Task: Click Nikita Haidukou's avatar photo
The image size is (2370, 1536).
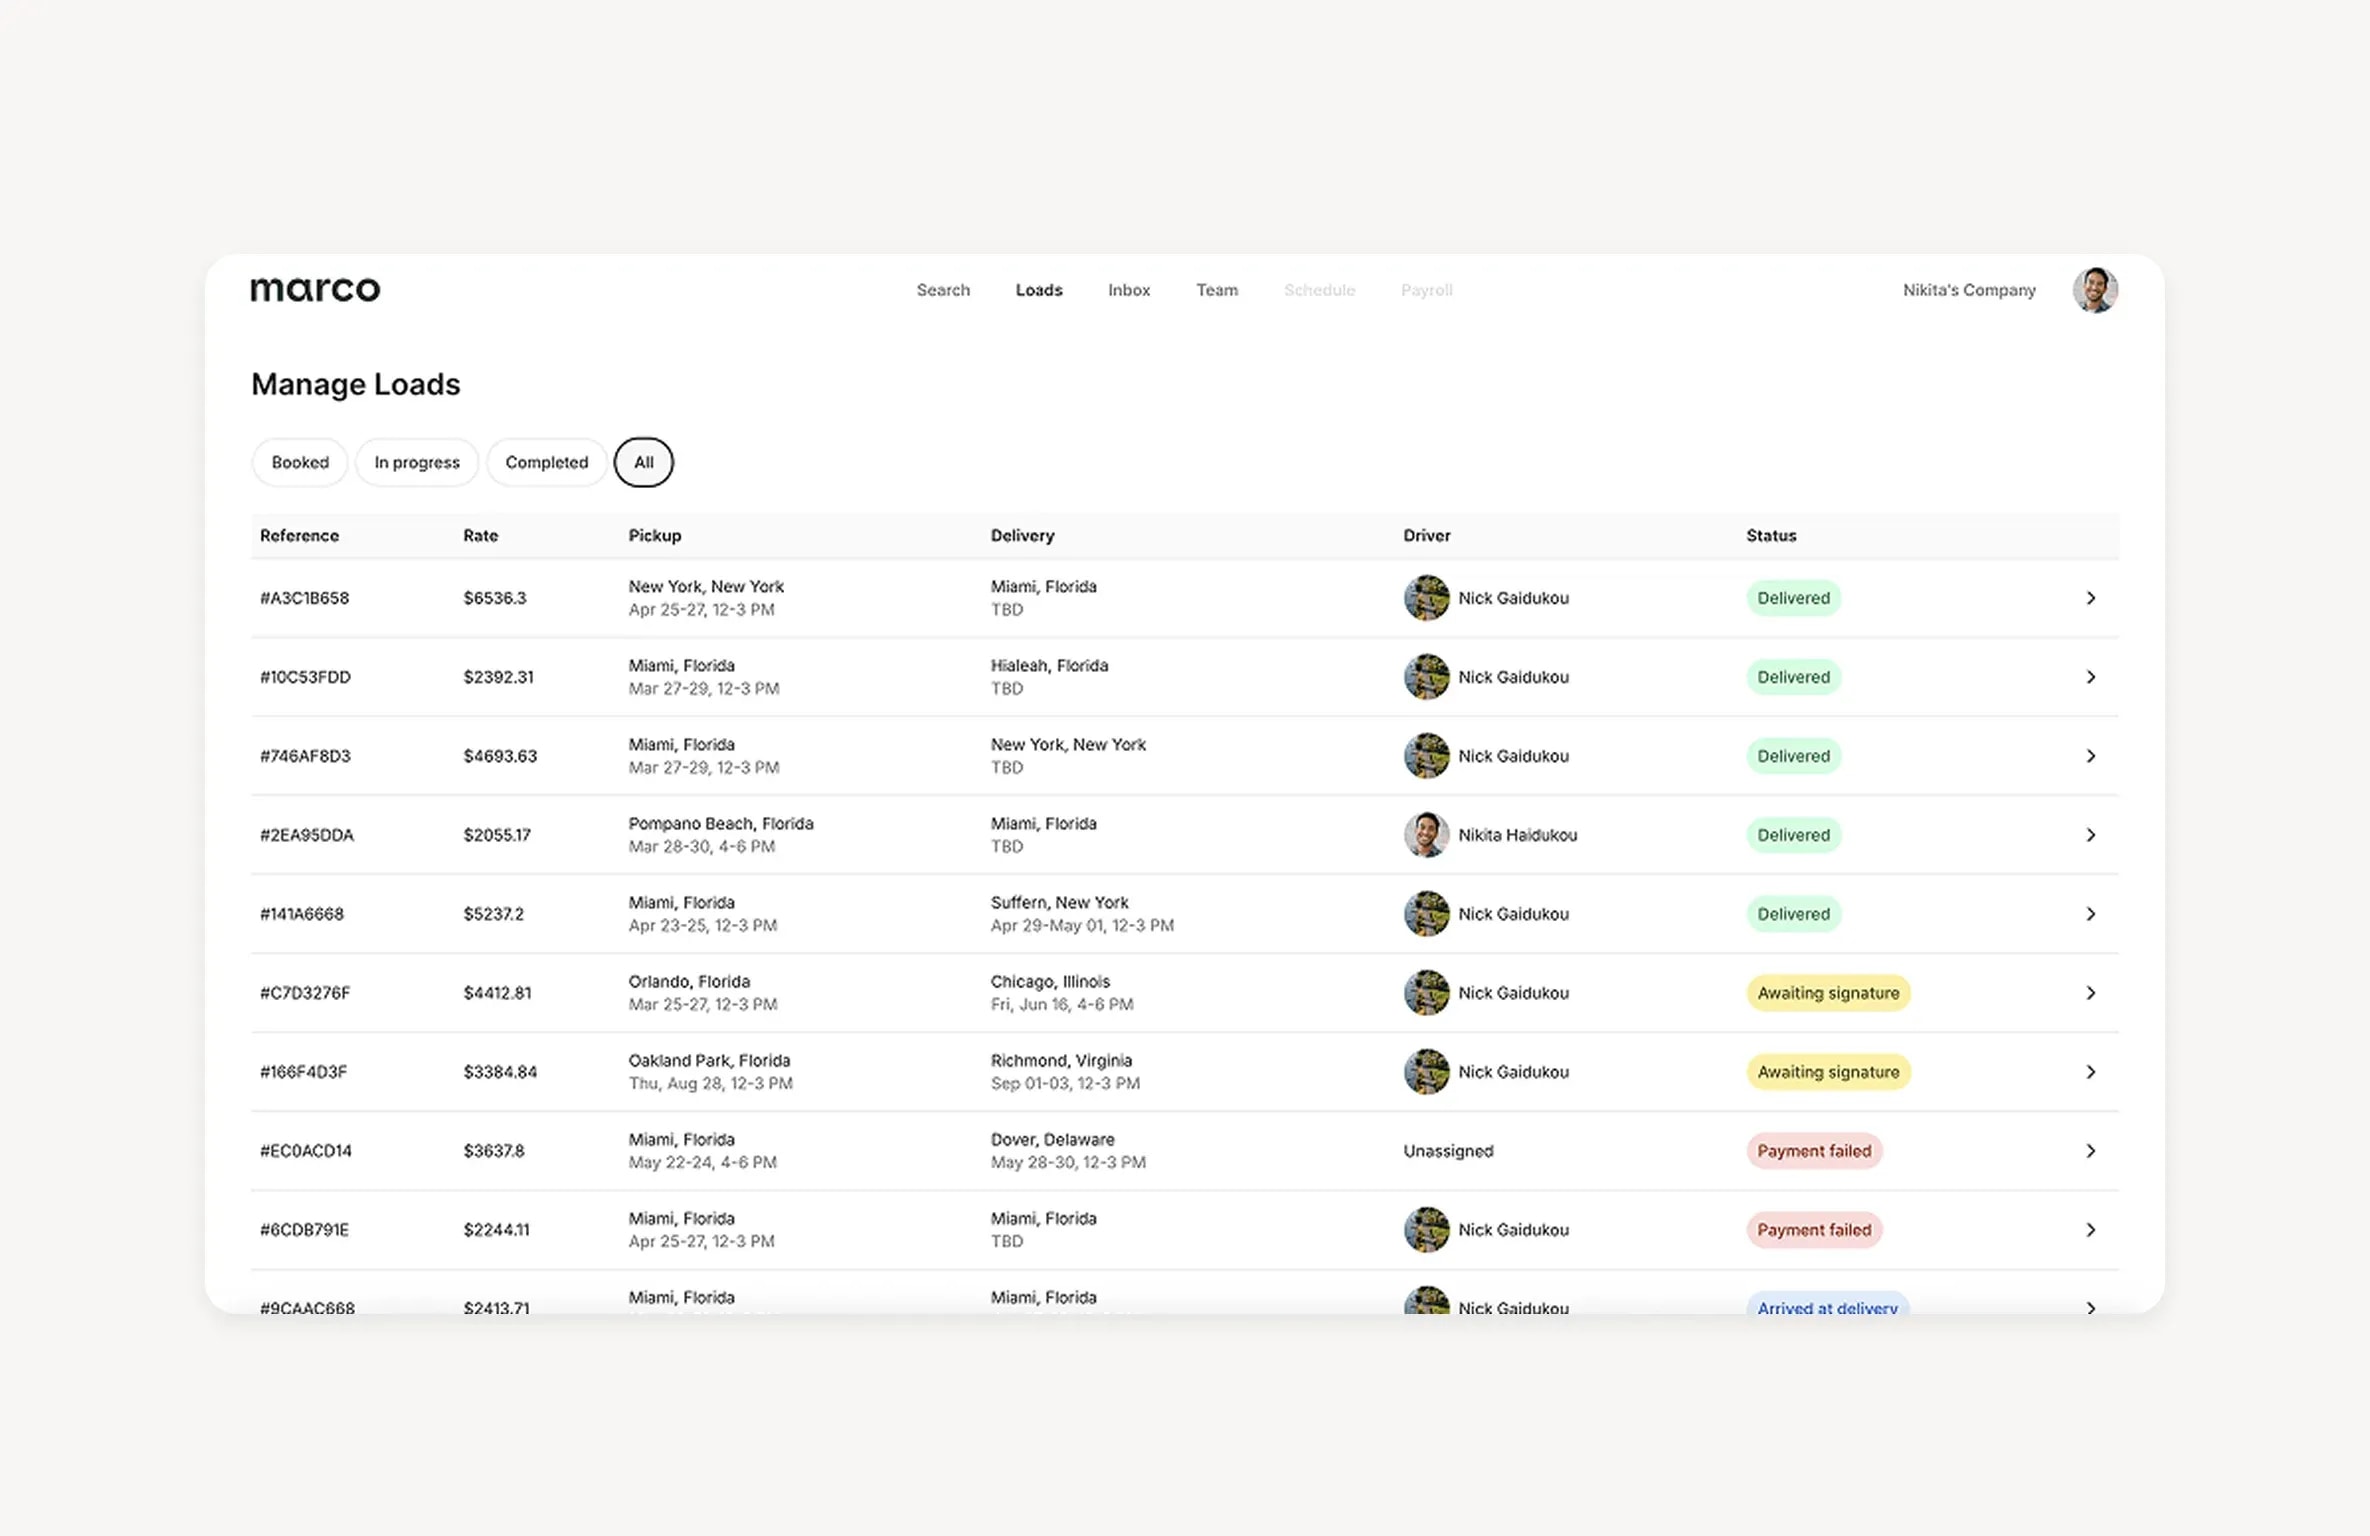Action: click(x=1426, y=835)
